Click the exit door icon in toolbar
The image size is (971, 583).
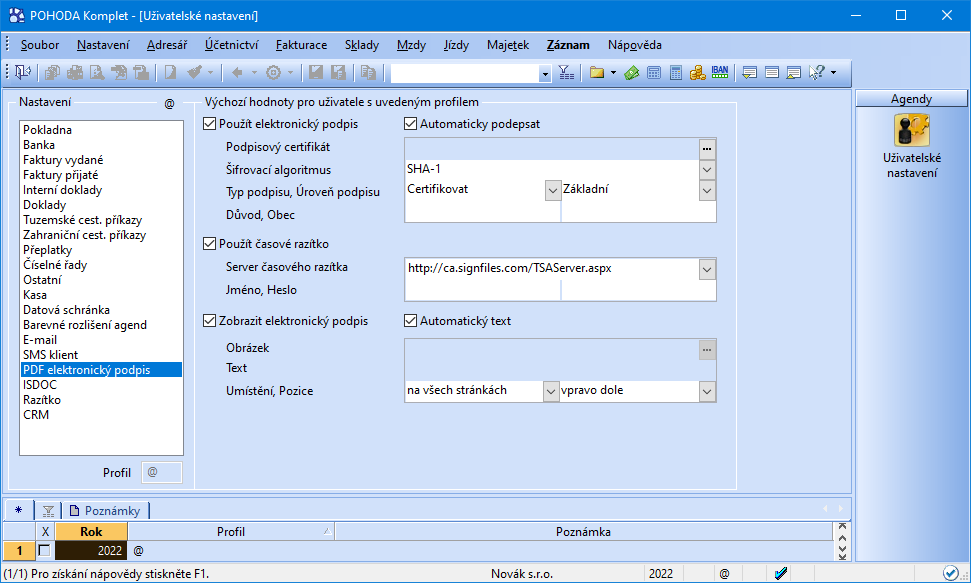22,72
